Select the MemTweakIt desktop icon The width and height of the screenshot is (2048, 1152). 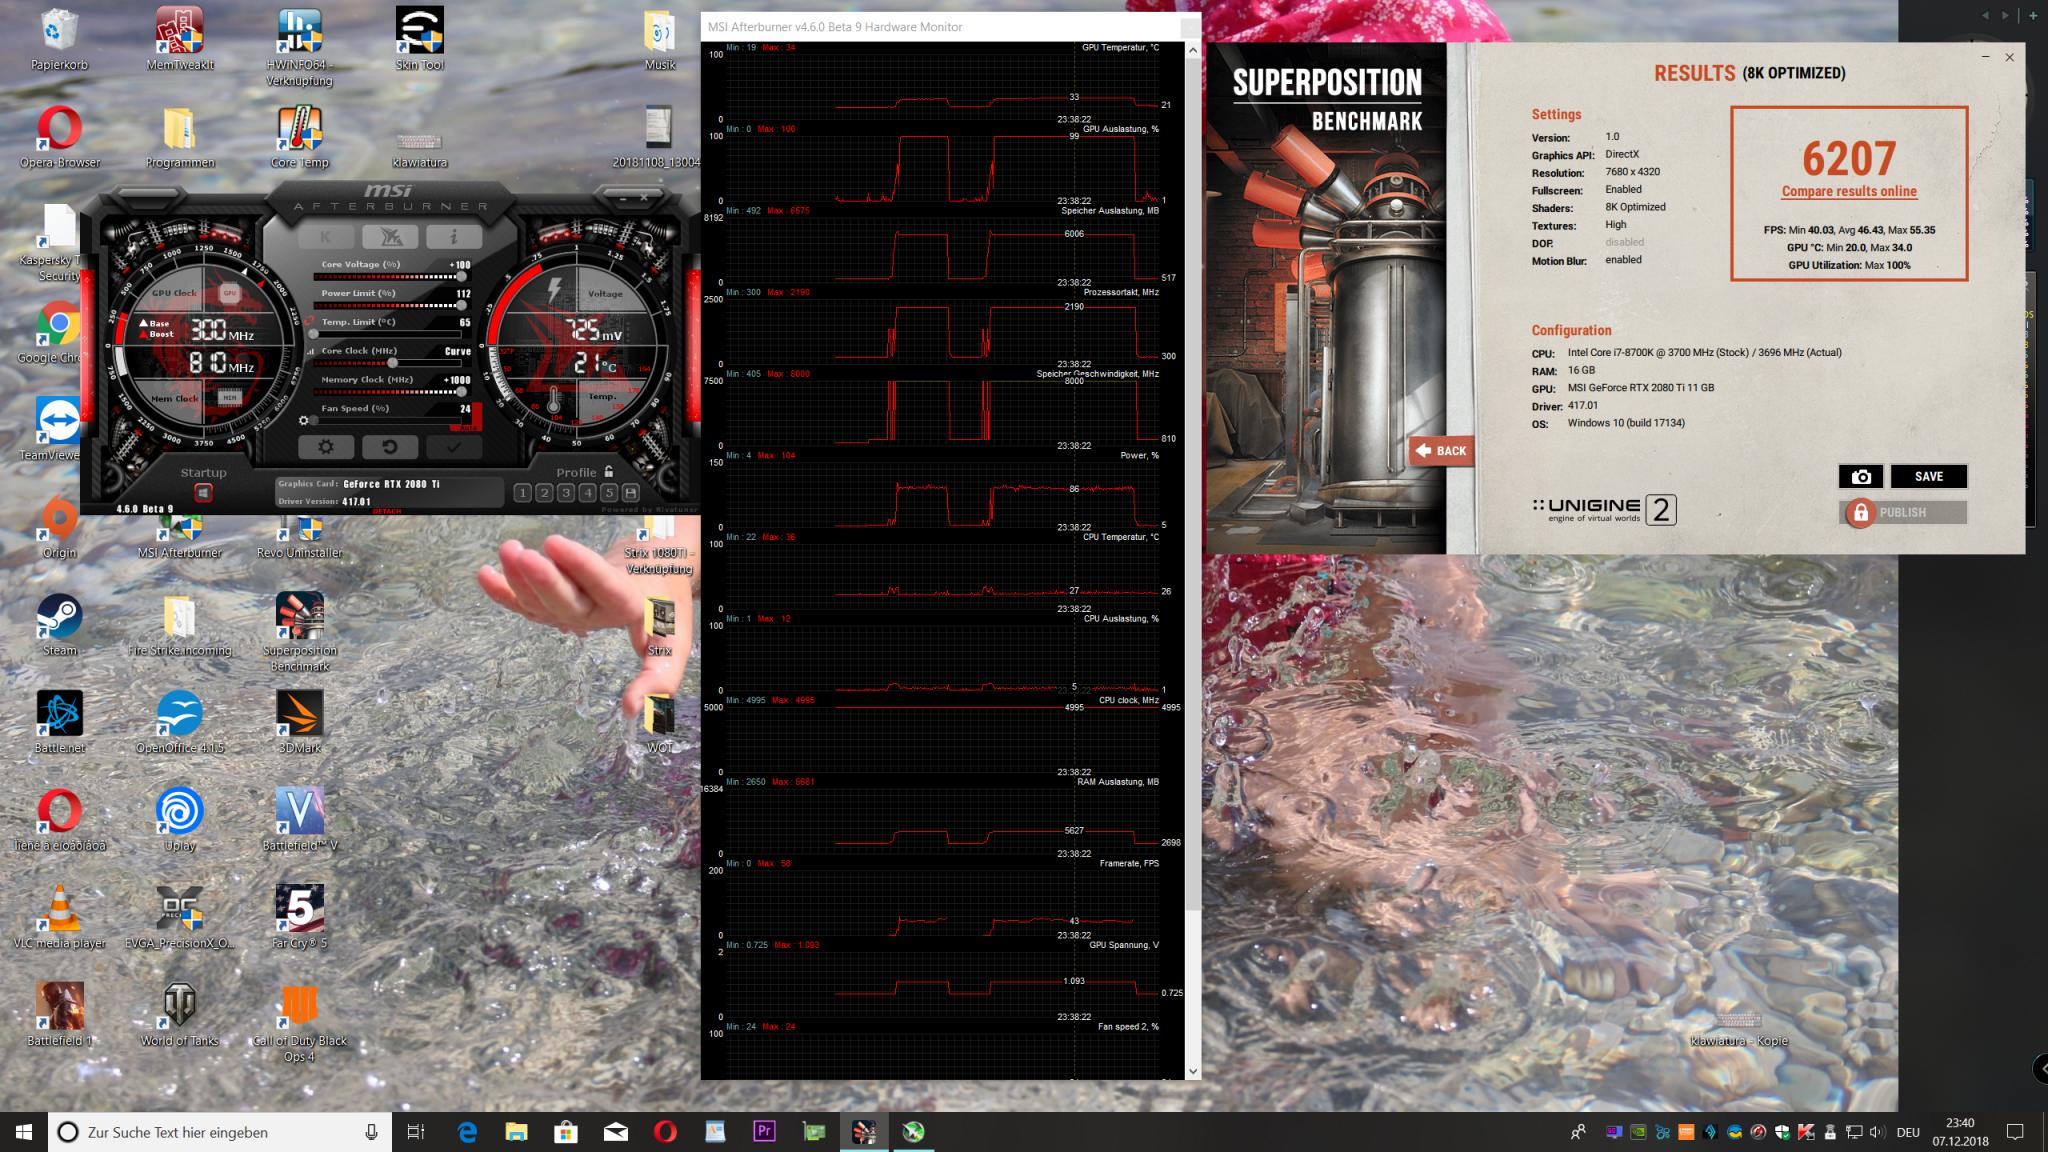180,40
